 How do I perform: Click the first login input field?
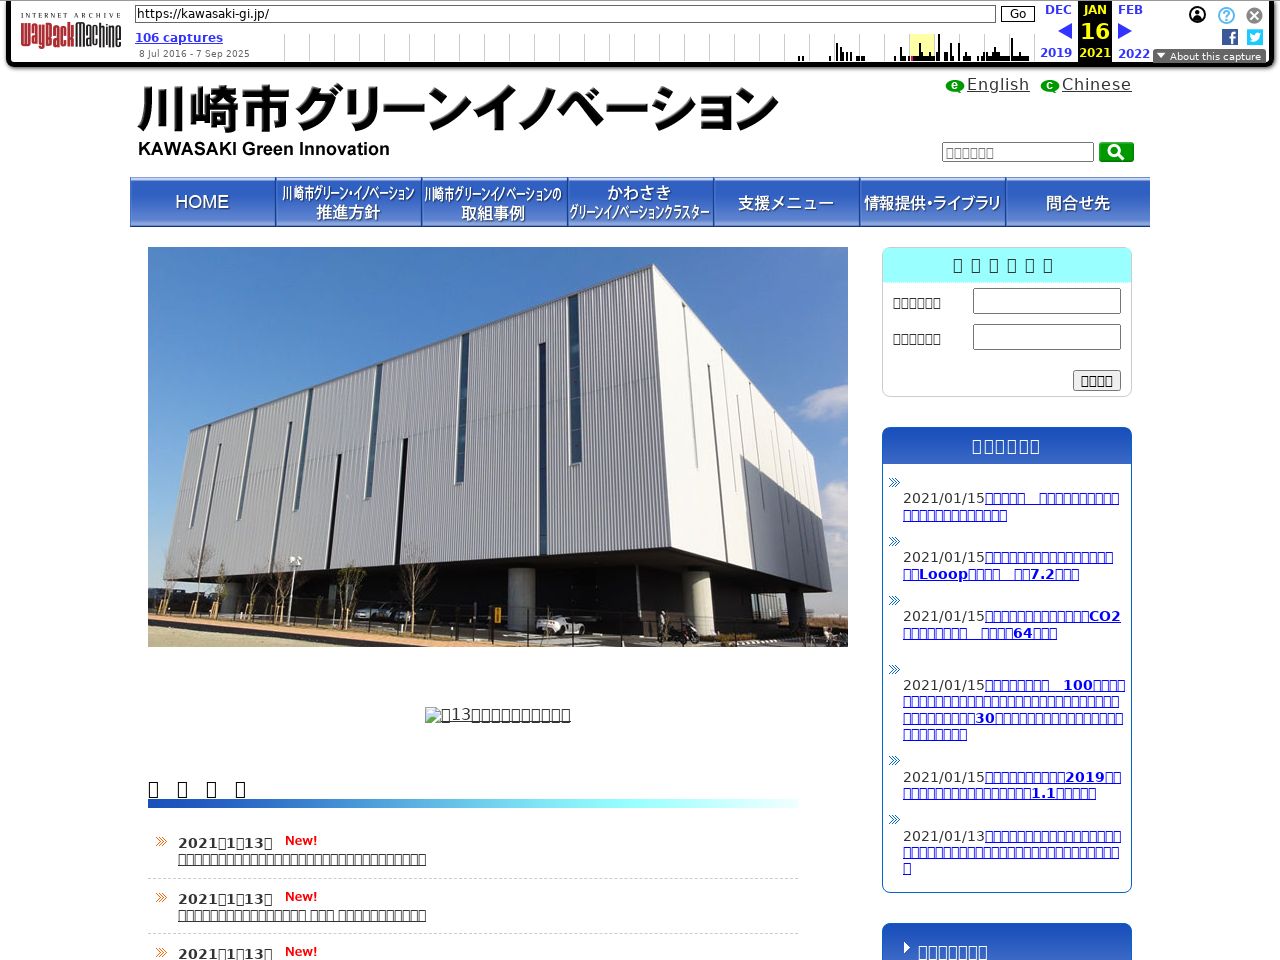click(x=1046, y=301)
